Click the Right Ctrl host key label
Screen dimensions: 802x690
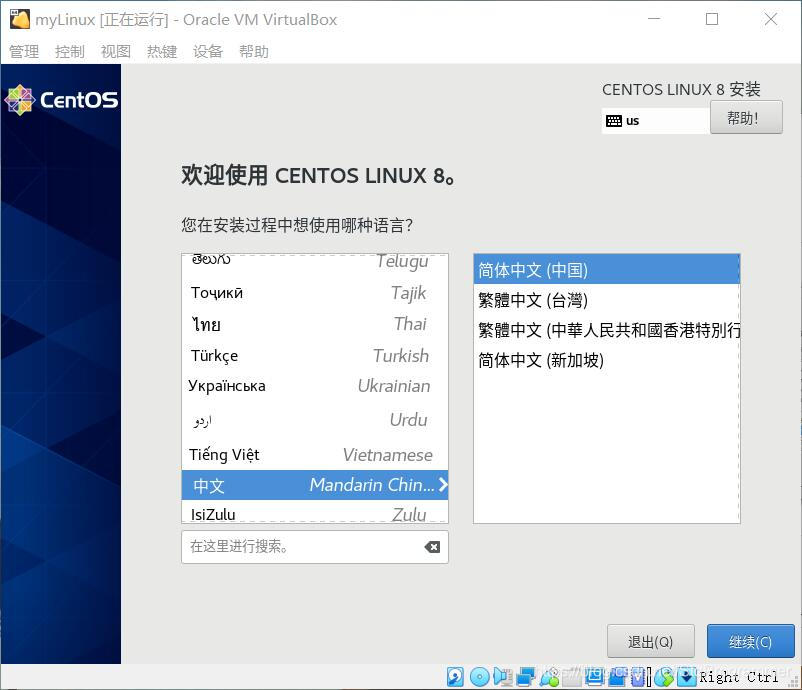(x=739, y=677)
